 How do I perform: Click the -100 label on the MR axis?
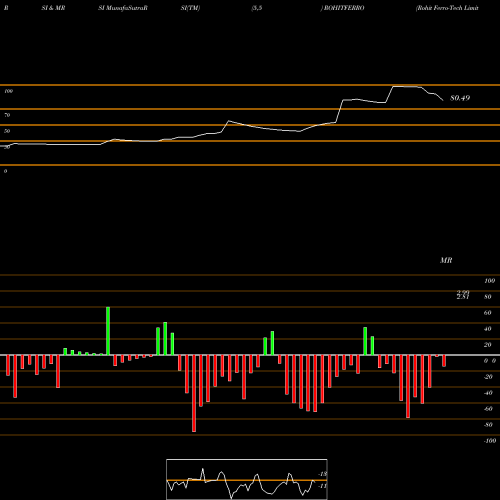point(490,441)
